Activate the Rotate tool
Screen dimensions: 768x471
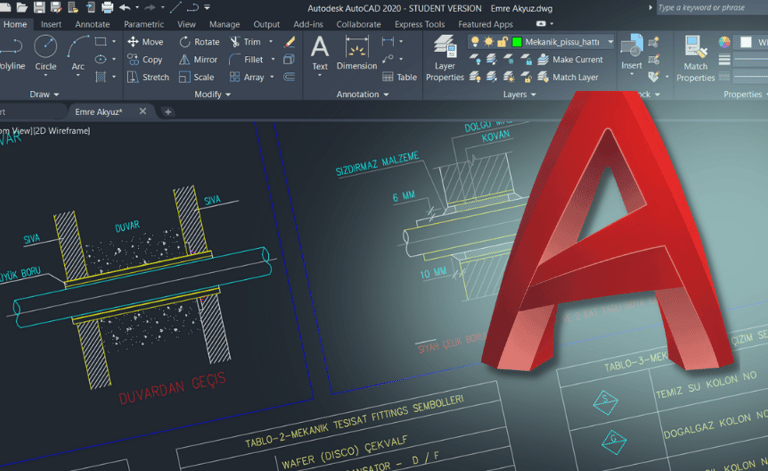coord(199,42)
